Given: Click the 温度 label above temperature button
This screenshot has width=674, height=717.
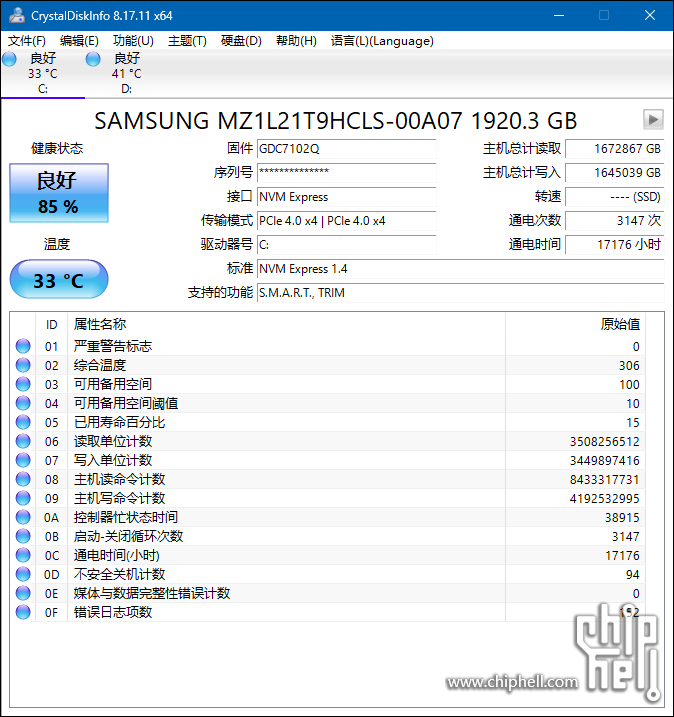Looking at the screenshot, I should [57, 244].
